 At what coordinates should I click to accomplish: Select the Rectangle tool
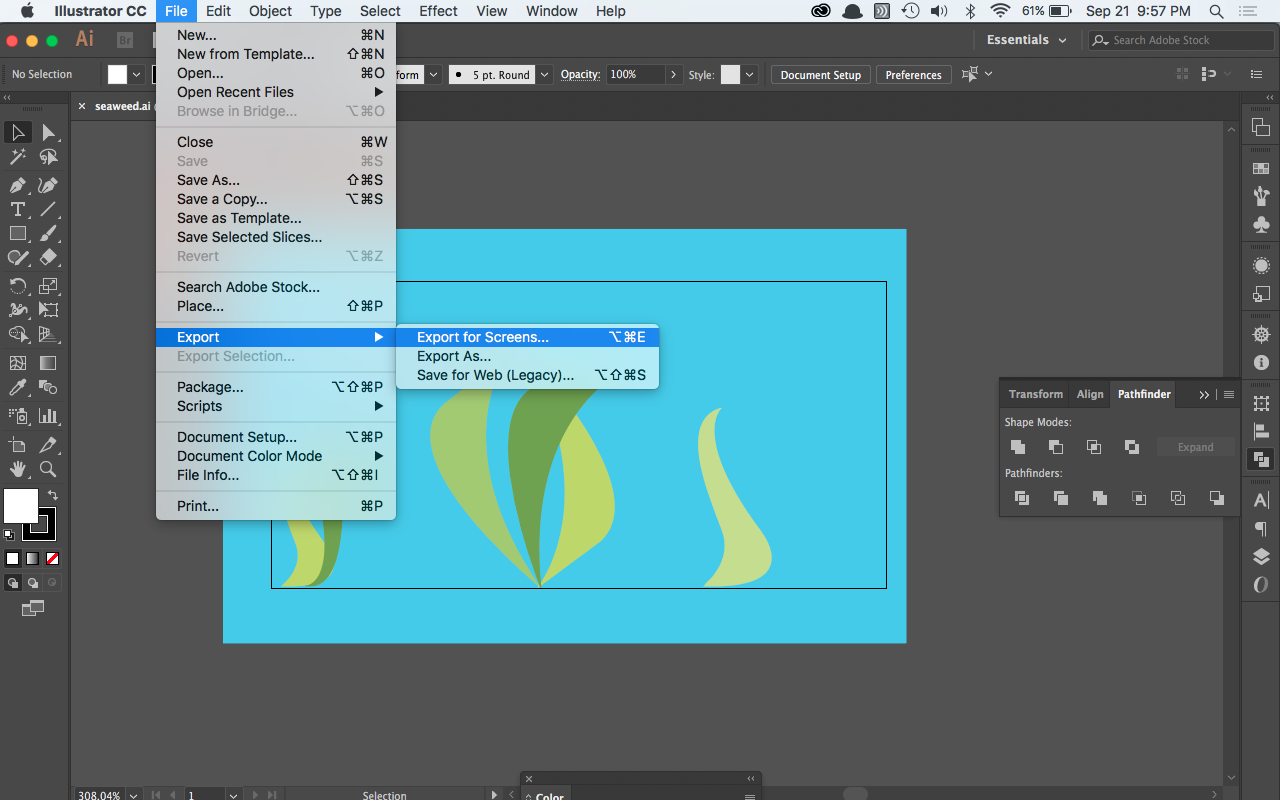(x=17, y=233)
